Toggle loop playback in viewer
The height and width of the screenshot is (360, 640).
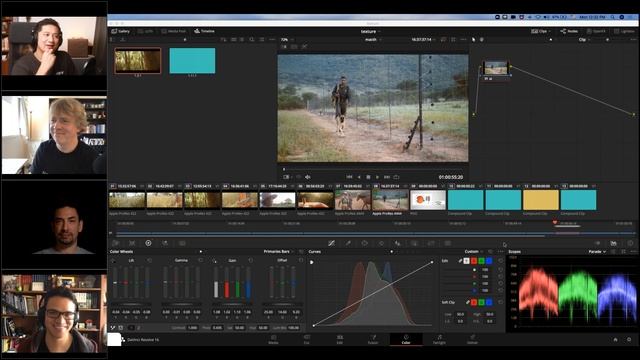[x=396, y=177]
